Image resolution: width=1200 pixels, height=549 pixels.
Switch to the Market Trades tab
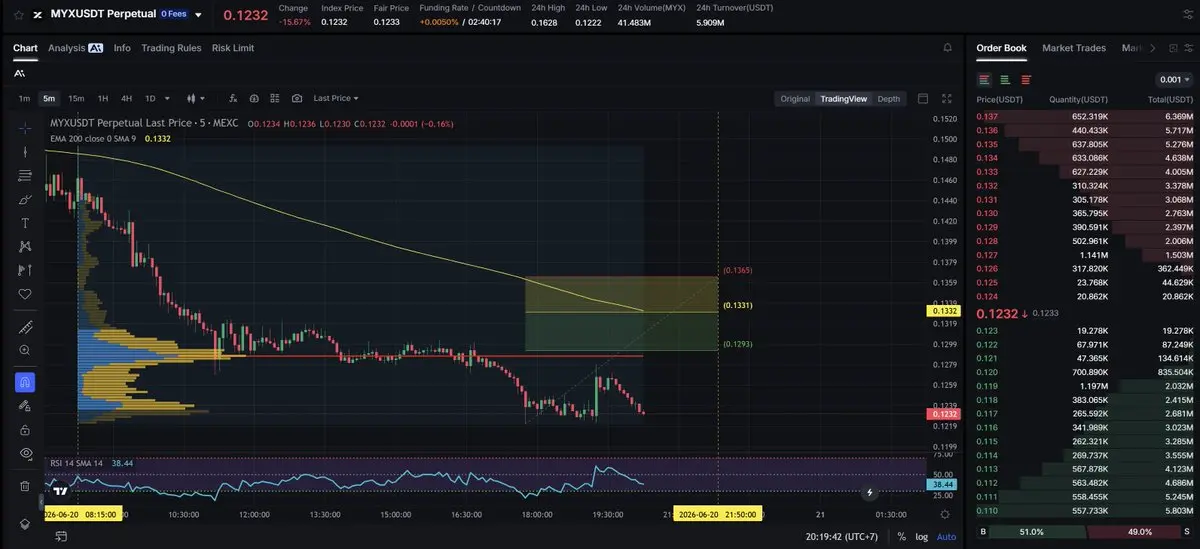[x=1074, y=47]
